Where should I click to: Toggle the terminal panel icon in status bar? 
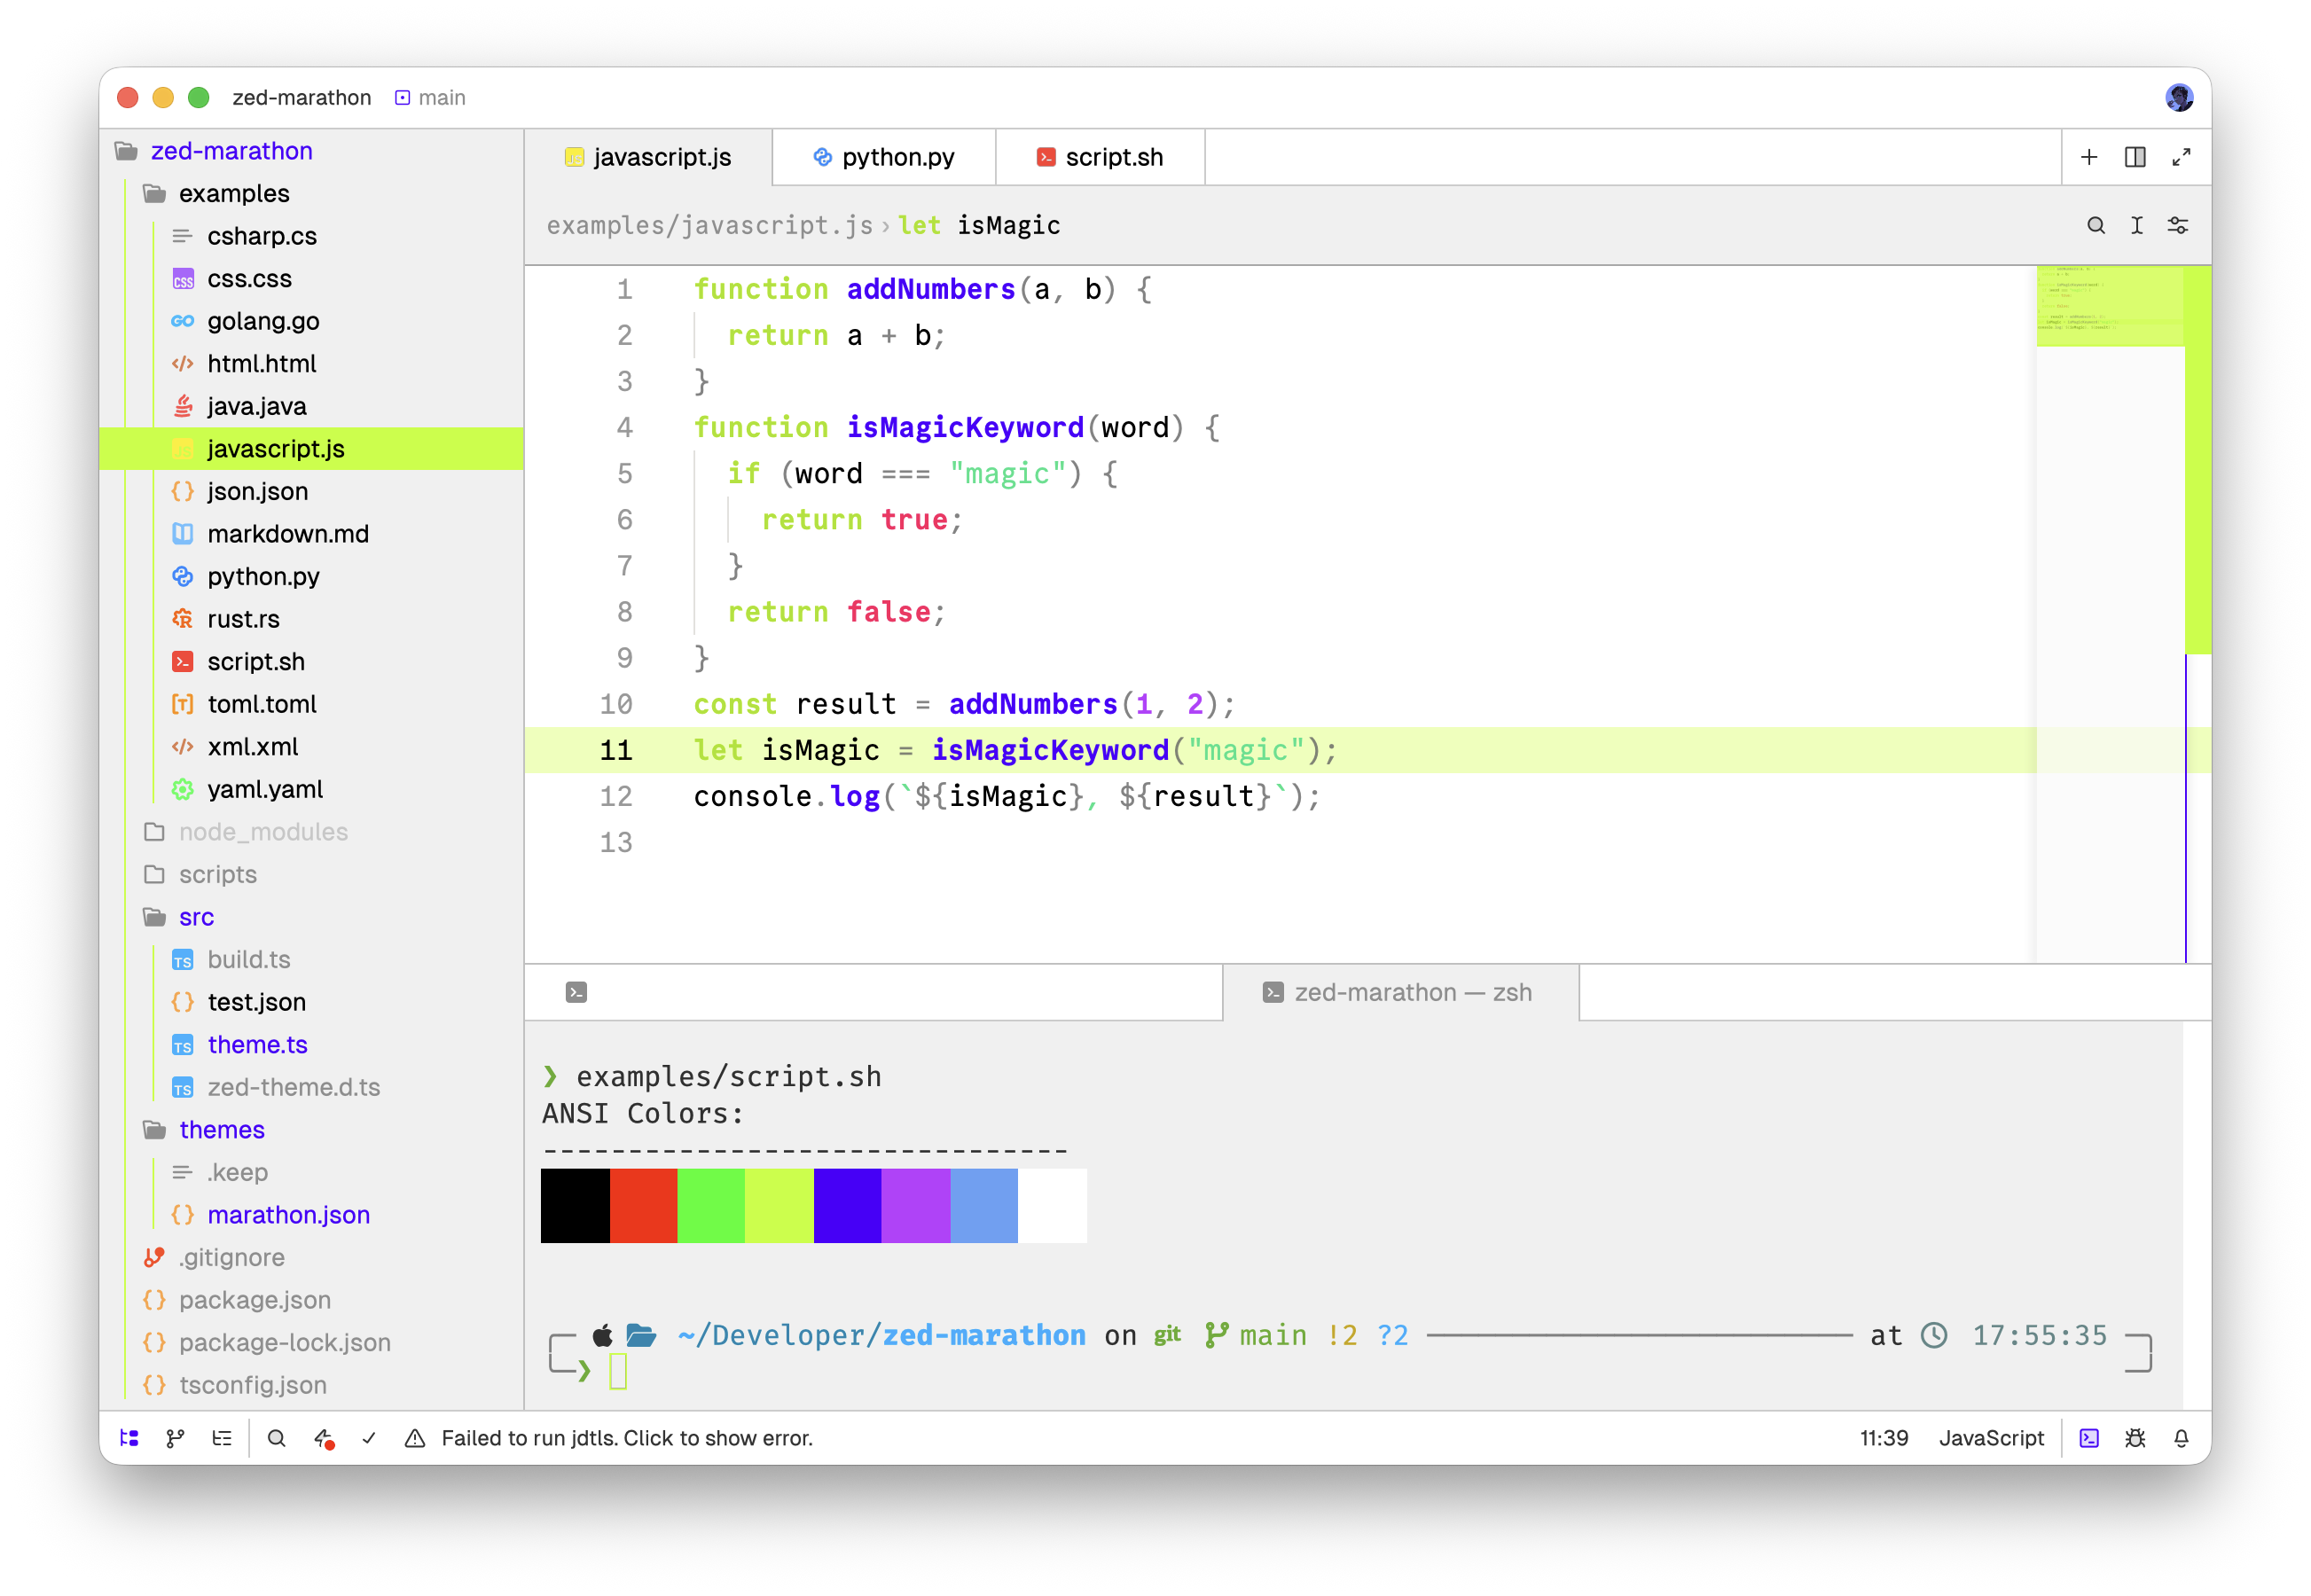coord(2089,1438)
